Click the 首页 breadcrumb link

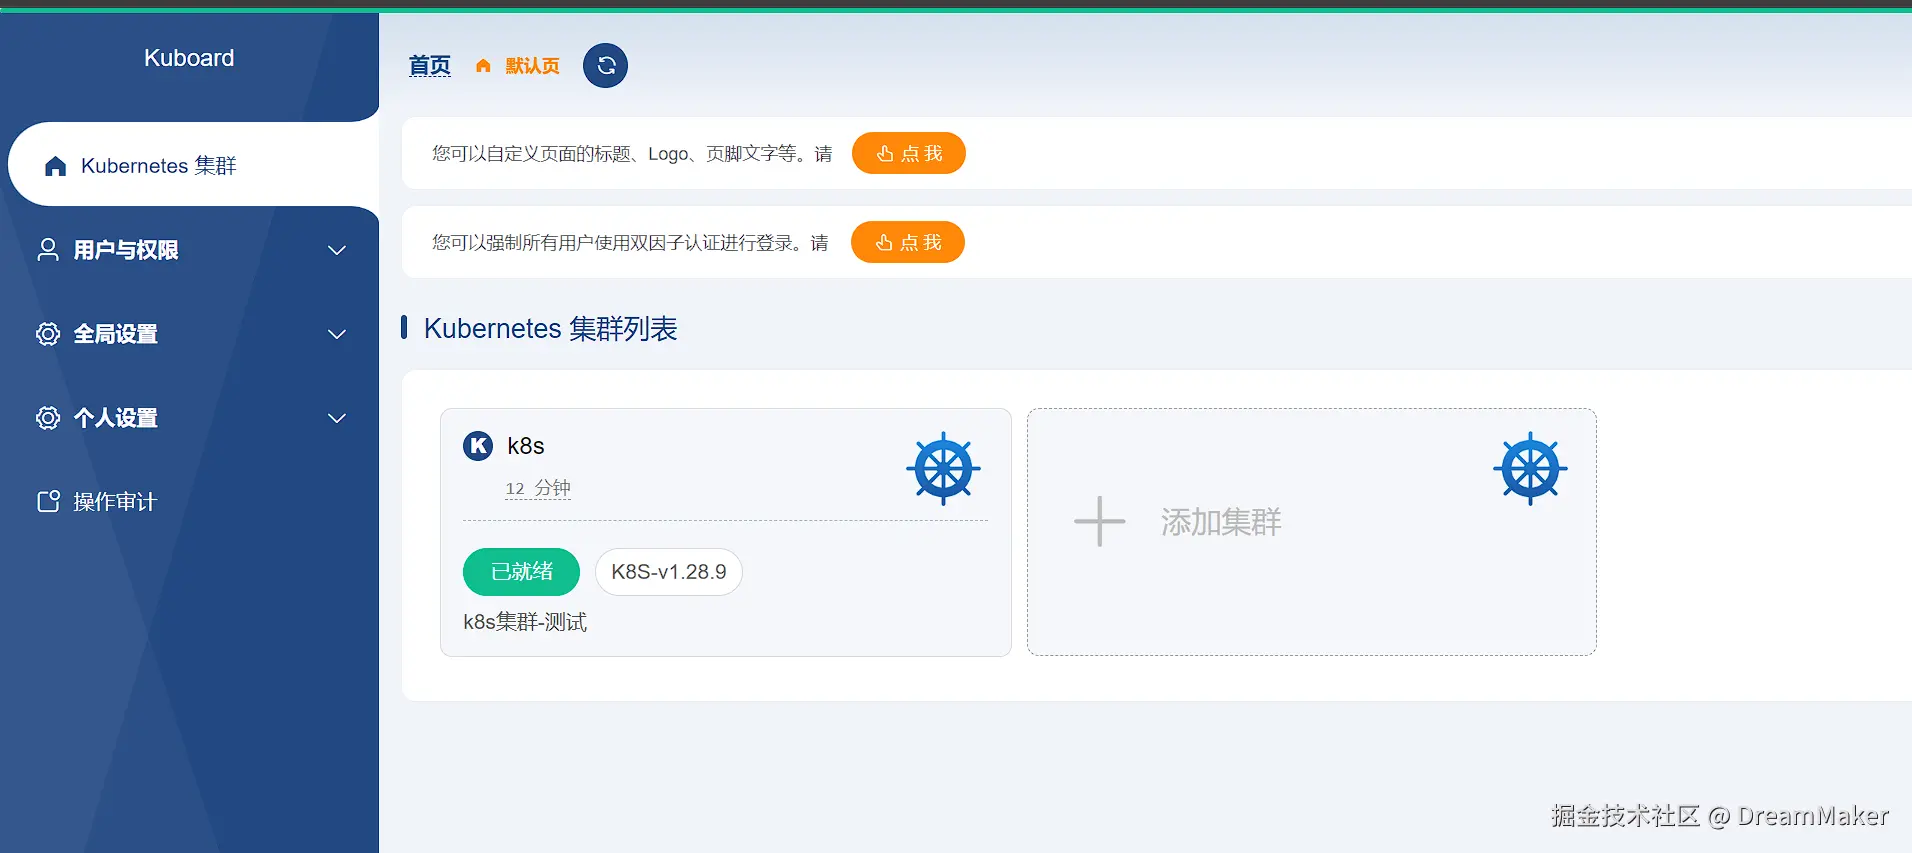click(x=430, y=66)
